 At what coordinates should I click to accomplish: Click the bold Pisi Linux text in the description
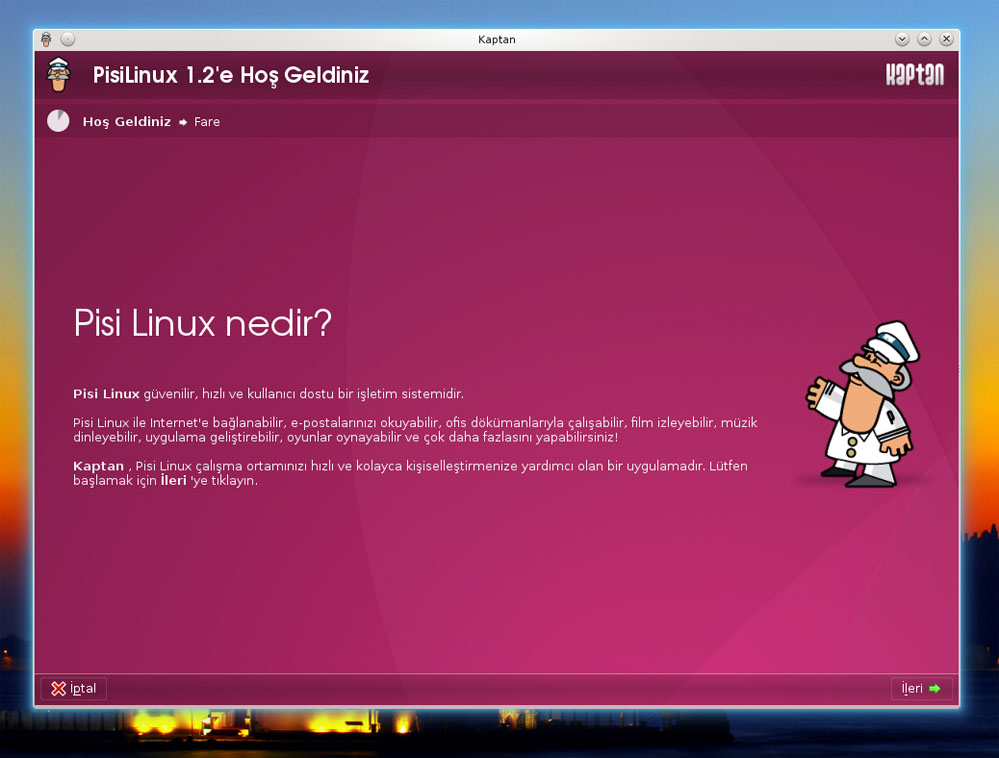click(x=105, y=393)
